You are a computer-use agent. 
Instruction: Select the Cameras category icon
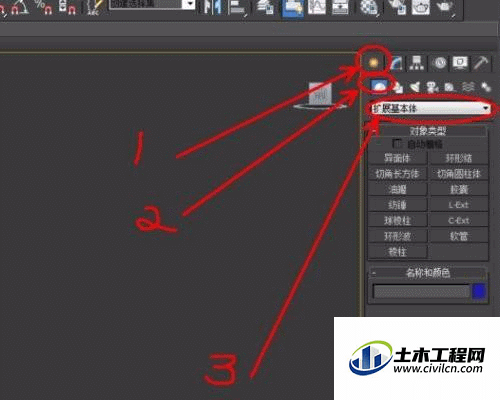tap(433, 87)
